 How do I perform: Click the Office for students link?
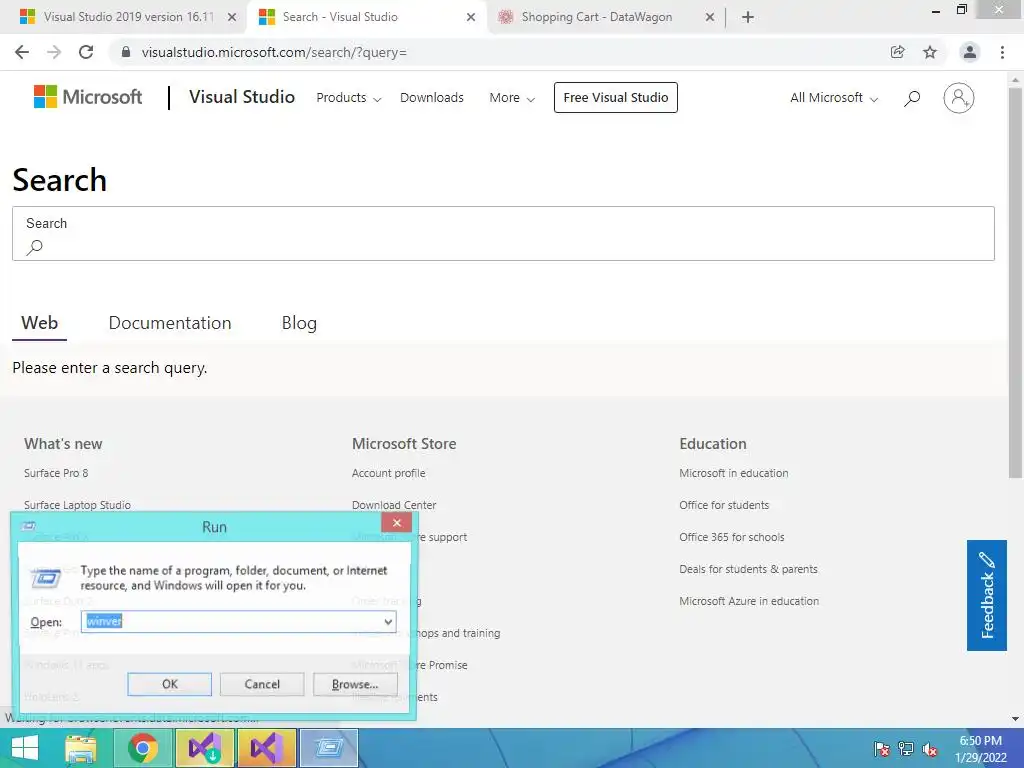coord(724,505)
